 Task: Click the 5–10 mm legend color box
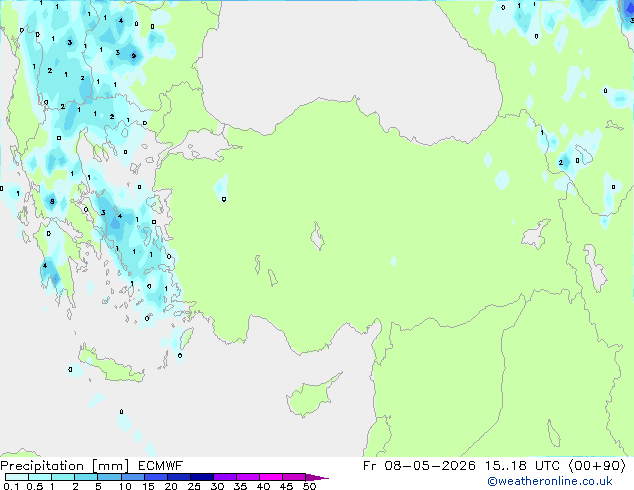click(x=109, y=477)
